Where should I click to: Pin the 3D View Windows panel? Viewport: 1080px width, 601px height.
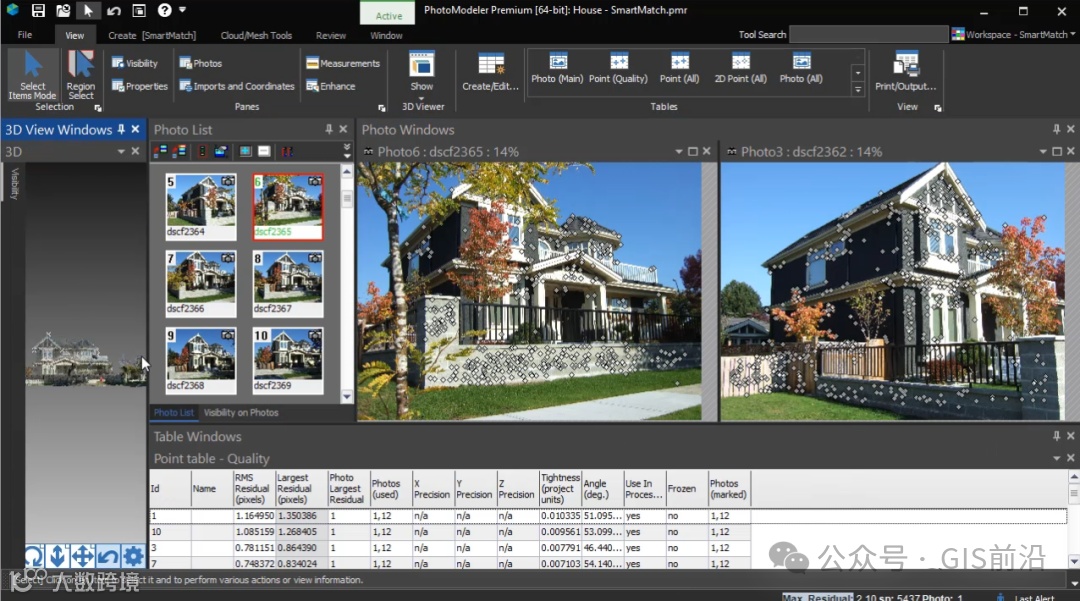[x=121, y=129]
